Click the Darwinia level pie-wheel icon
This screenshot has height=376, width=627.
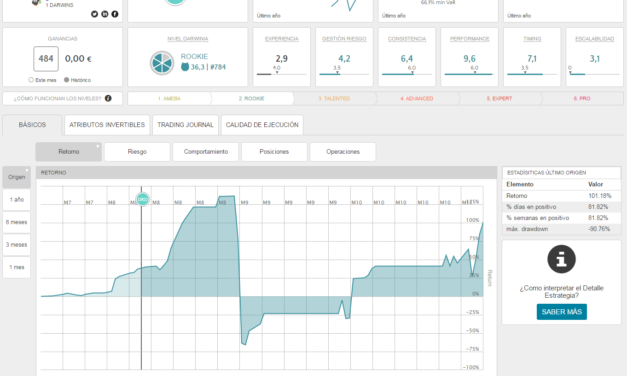coord(162,63)
